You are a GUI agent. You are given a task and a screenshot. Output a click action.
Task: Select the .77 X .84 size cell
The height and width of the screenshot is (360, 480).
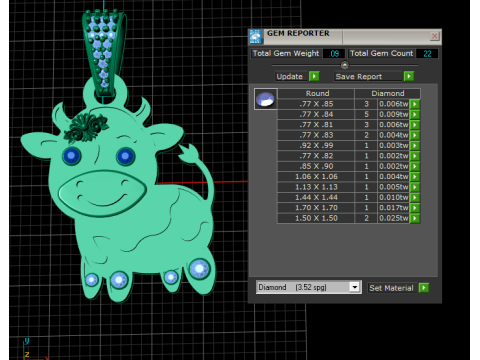pyautogui.click(x=316, y=114)
